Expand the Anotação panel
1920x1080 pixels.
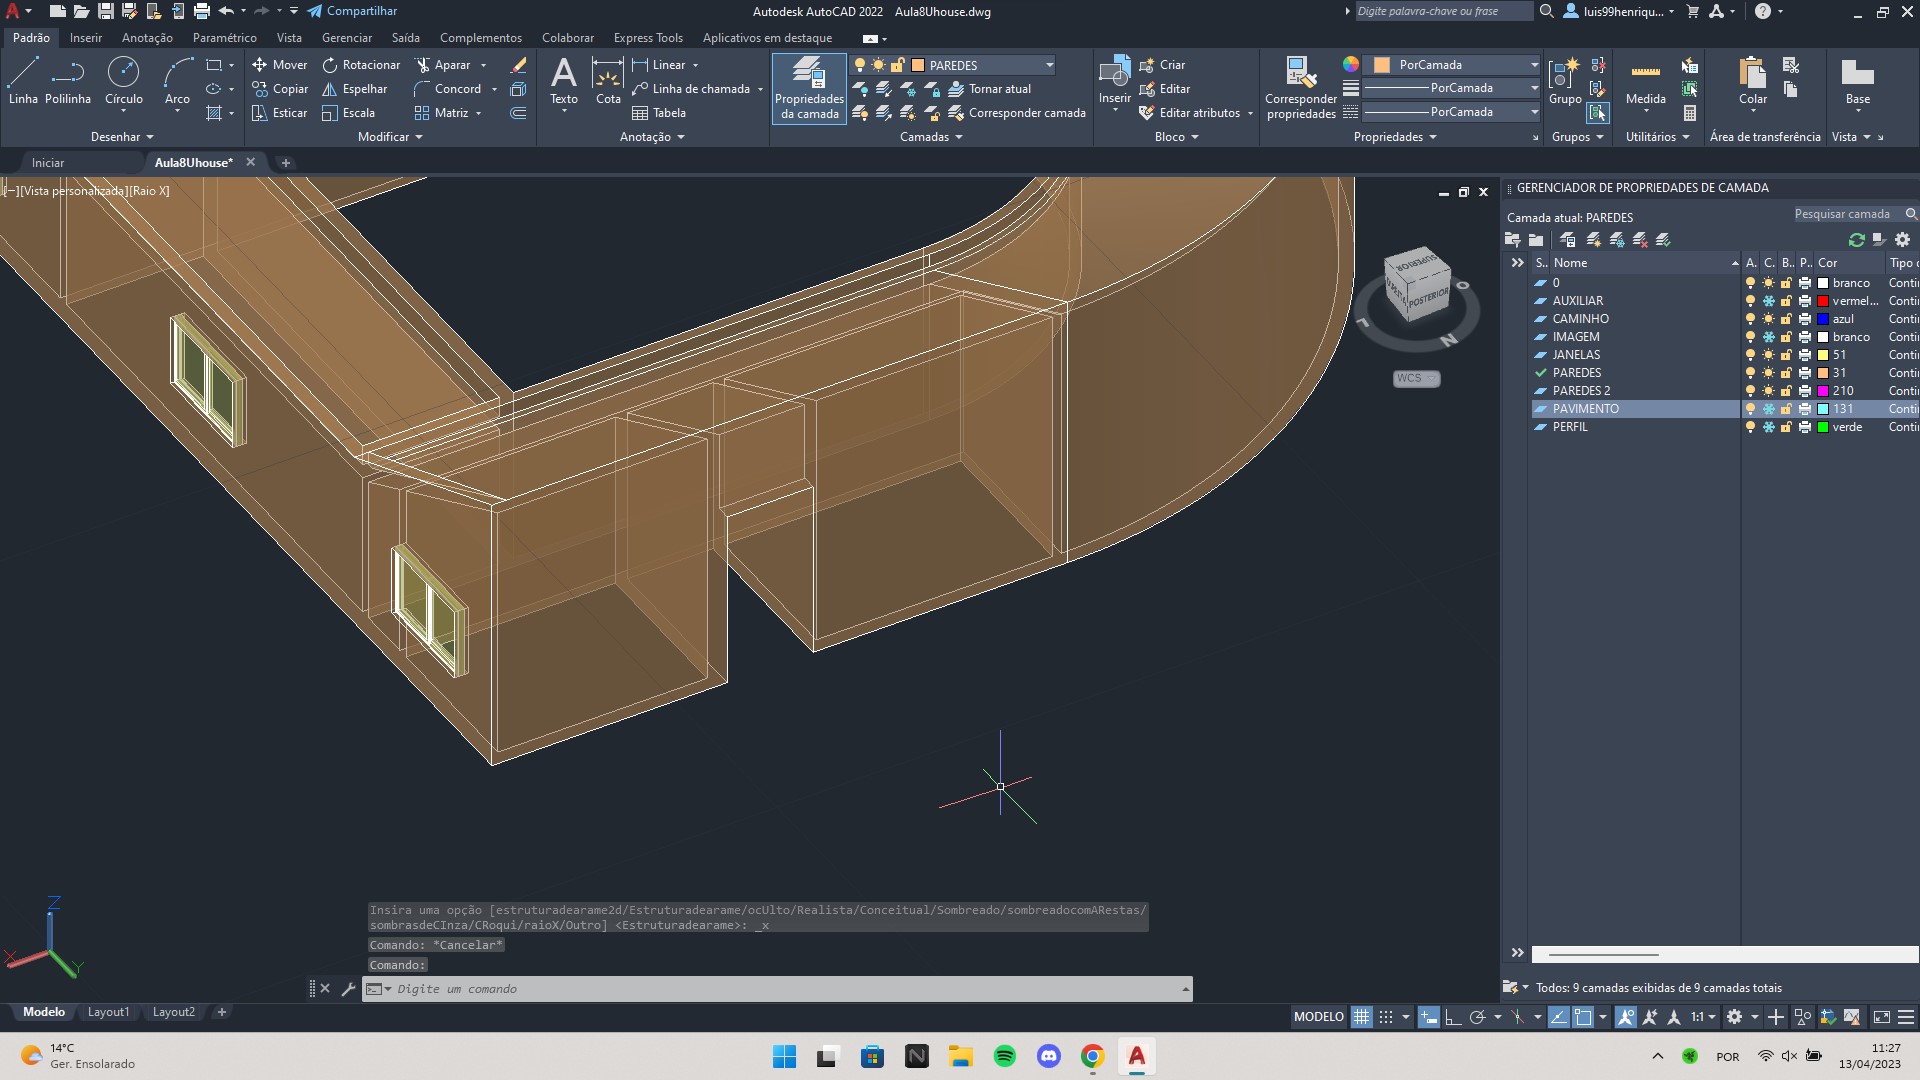tap(652, 137)
